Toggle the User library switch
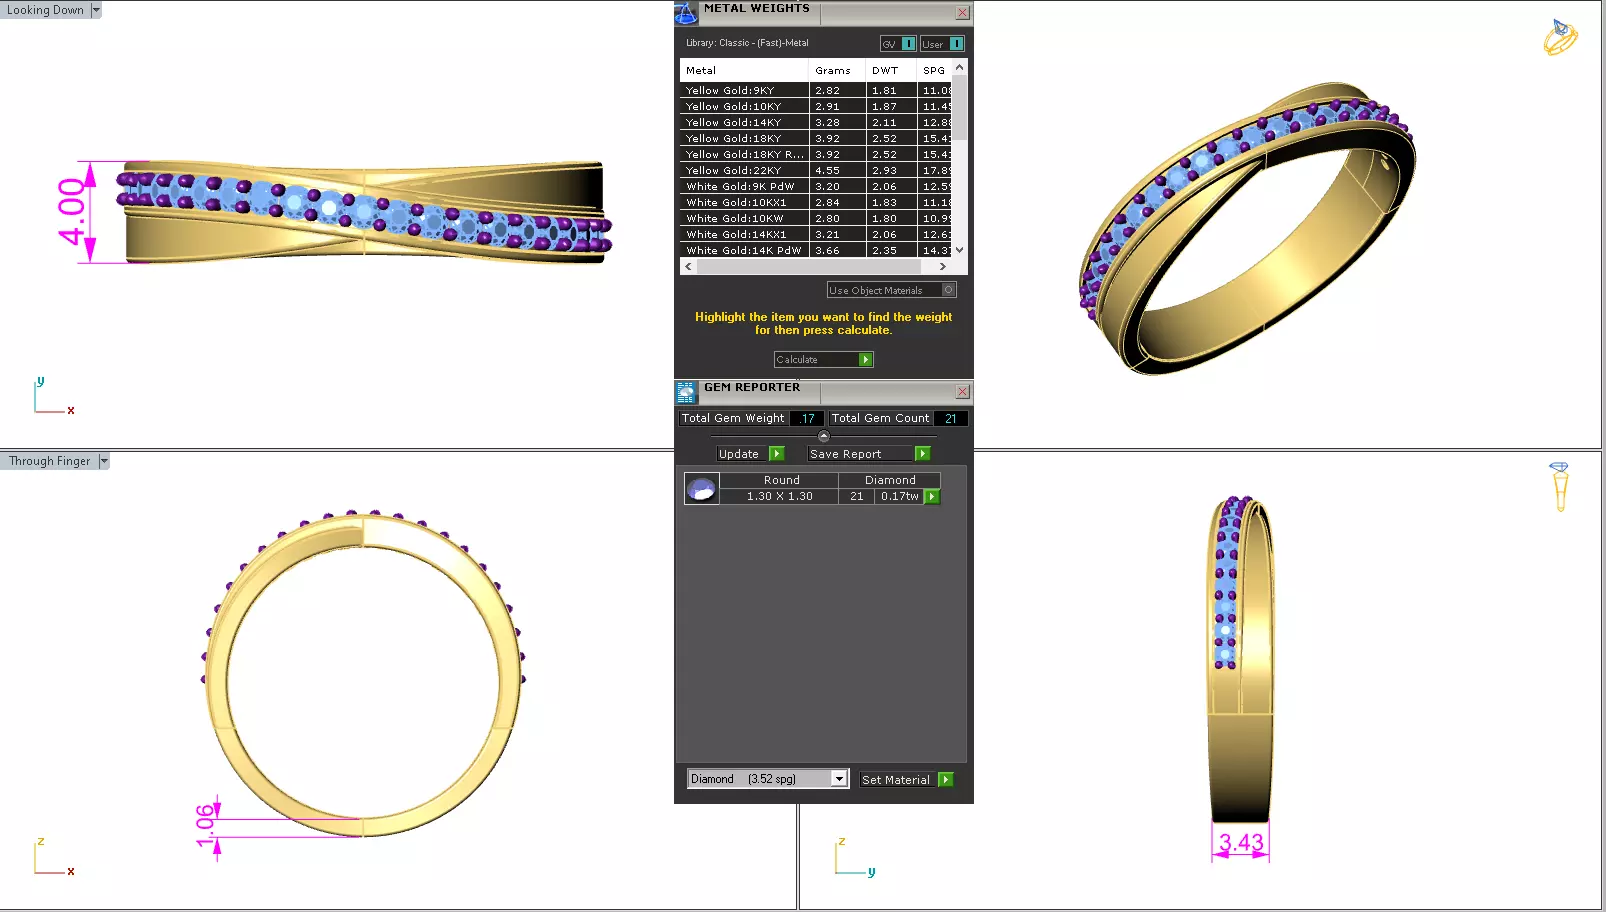 pyautogui.click(x=942, y=44)
